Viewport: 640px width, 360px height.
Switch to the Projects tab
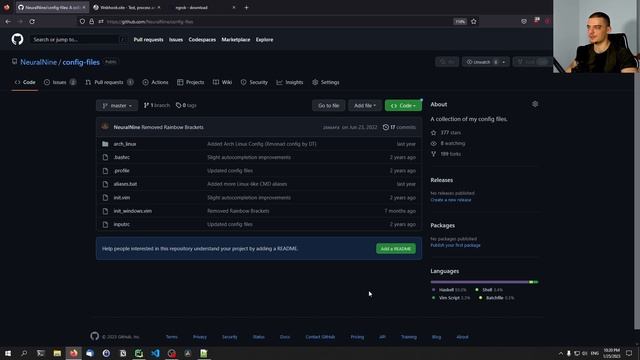coord(191,82)
